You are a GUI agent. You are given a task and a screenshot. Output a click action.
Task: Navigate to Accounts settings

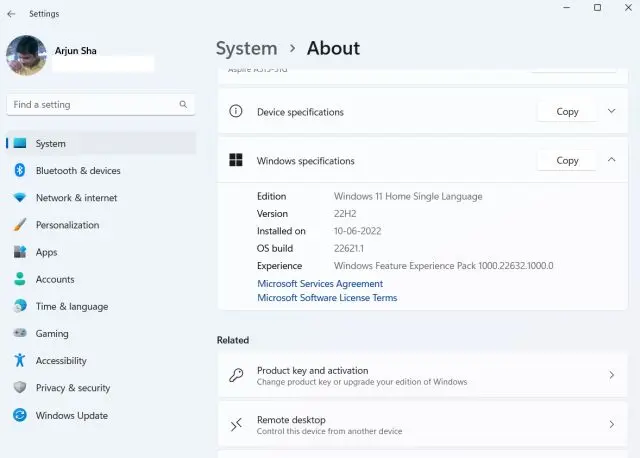101,279
